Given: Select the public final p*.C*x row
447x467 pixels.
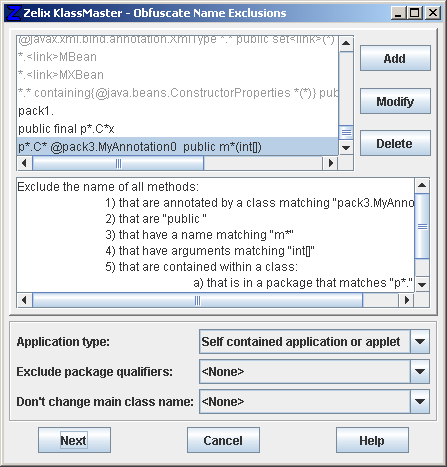Looking at the screenshot, I should pyautogui.click(x=178, y=129).
